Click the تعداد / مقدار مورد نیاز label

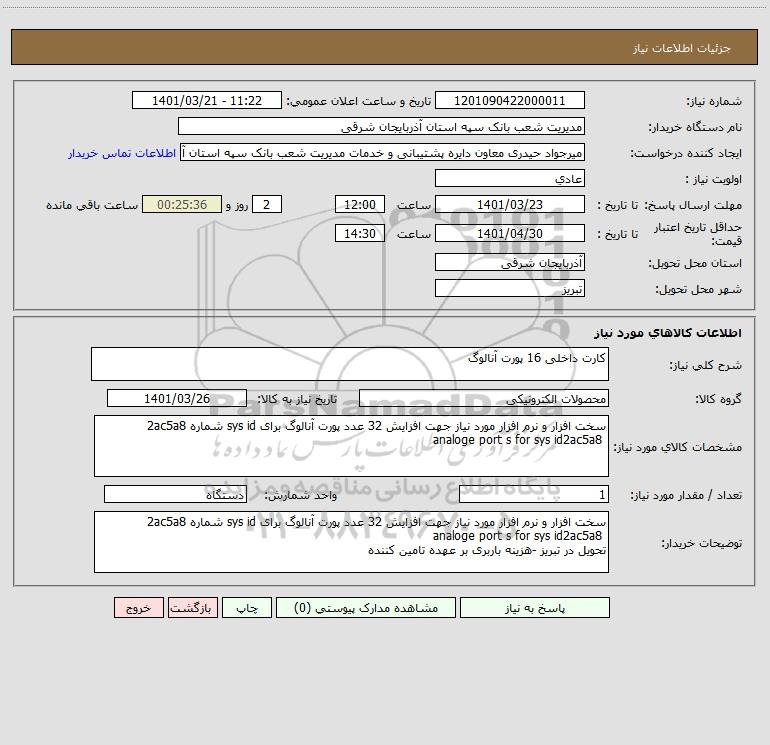686,495
